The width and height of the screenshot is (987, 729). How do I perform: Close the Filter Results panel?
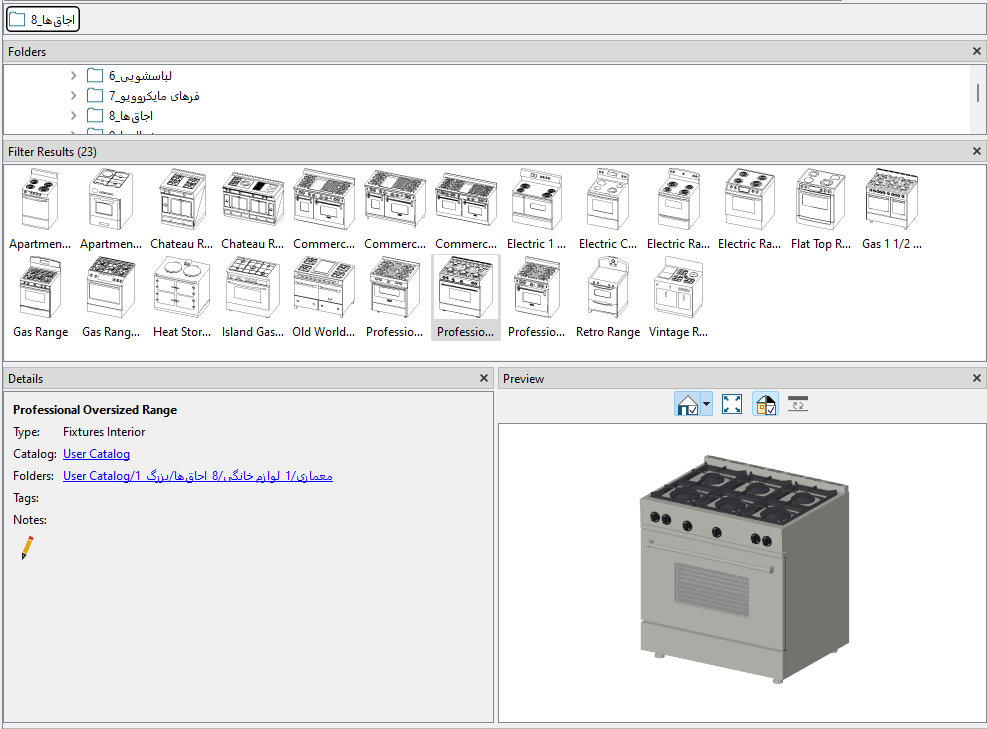pyautogui.click(x=977, y=151)
